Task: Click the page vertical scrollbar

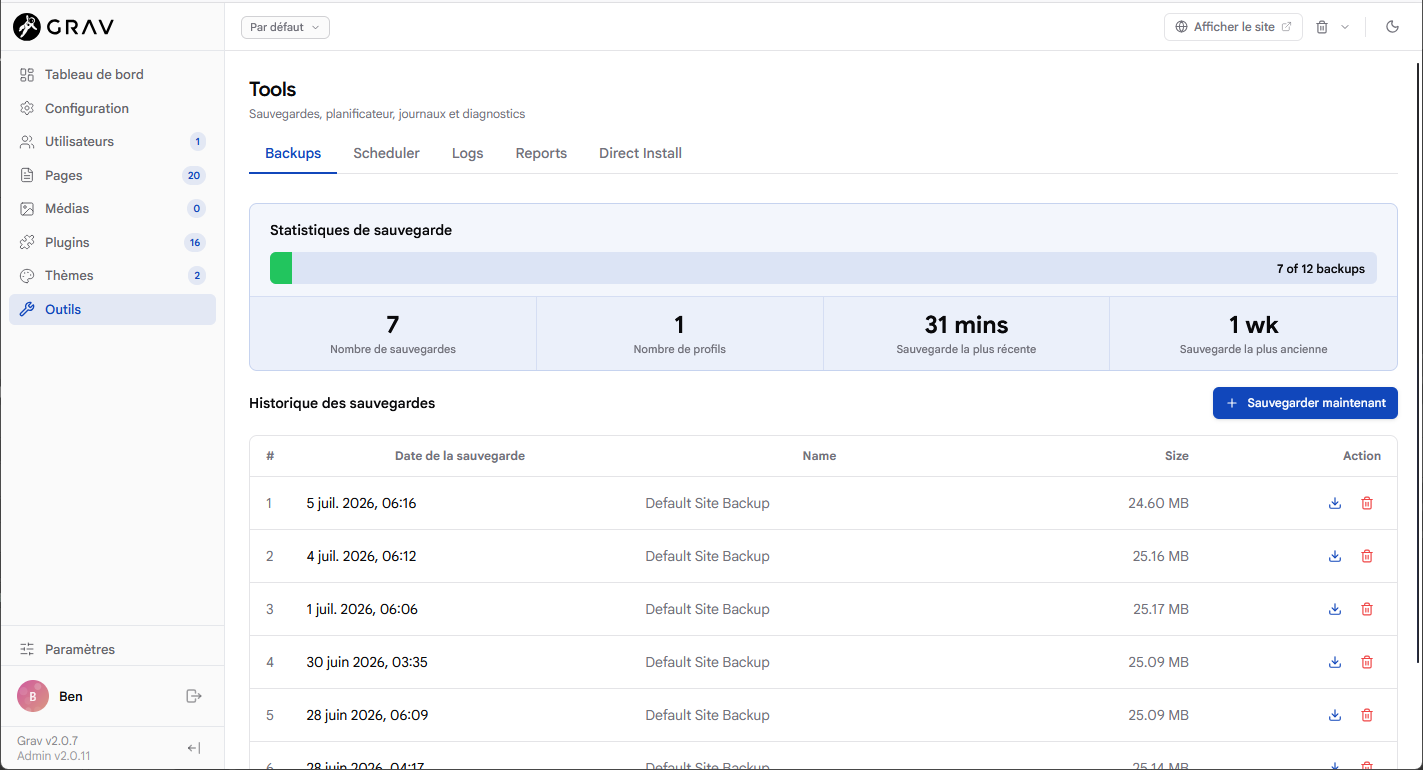Action: coord(1419,362)
